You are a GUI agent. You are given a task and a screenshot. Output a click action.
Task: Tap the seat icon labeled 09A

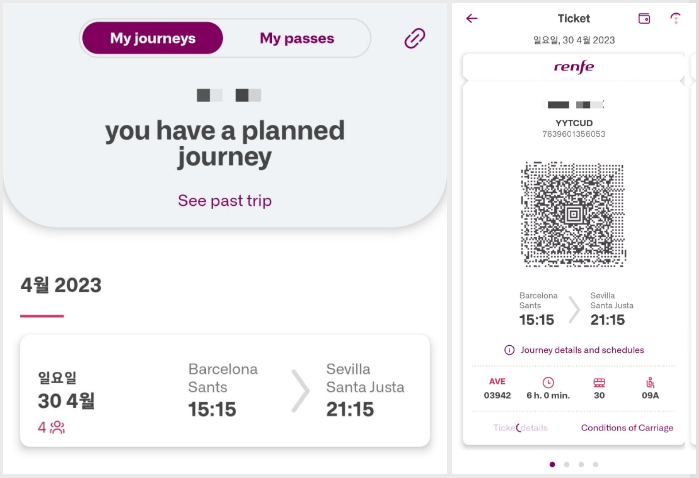coord(650,382)
